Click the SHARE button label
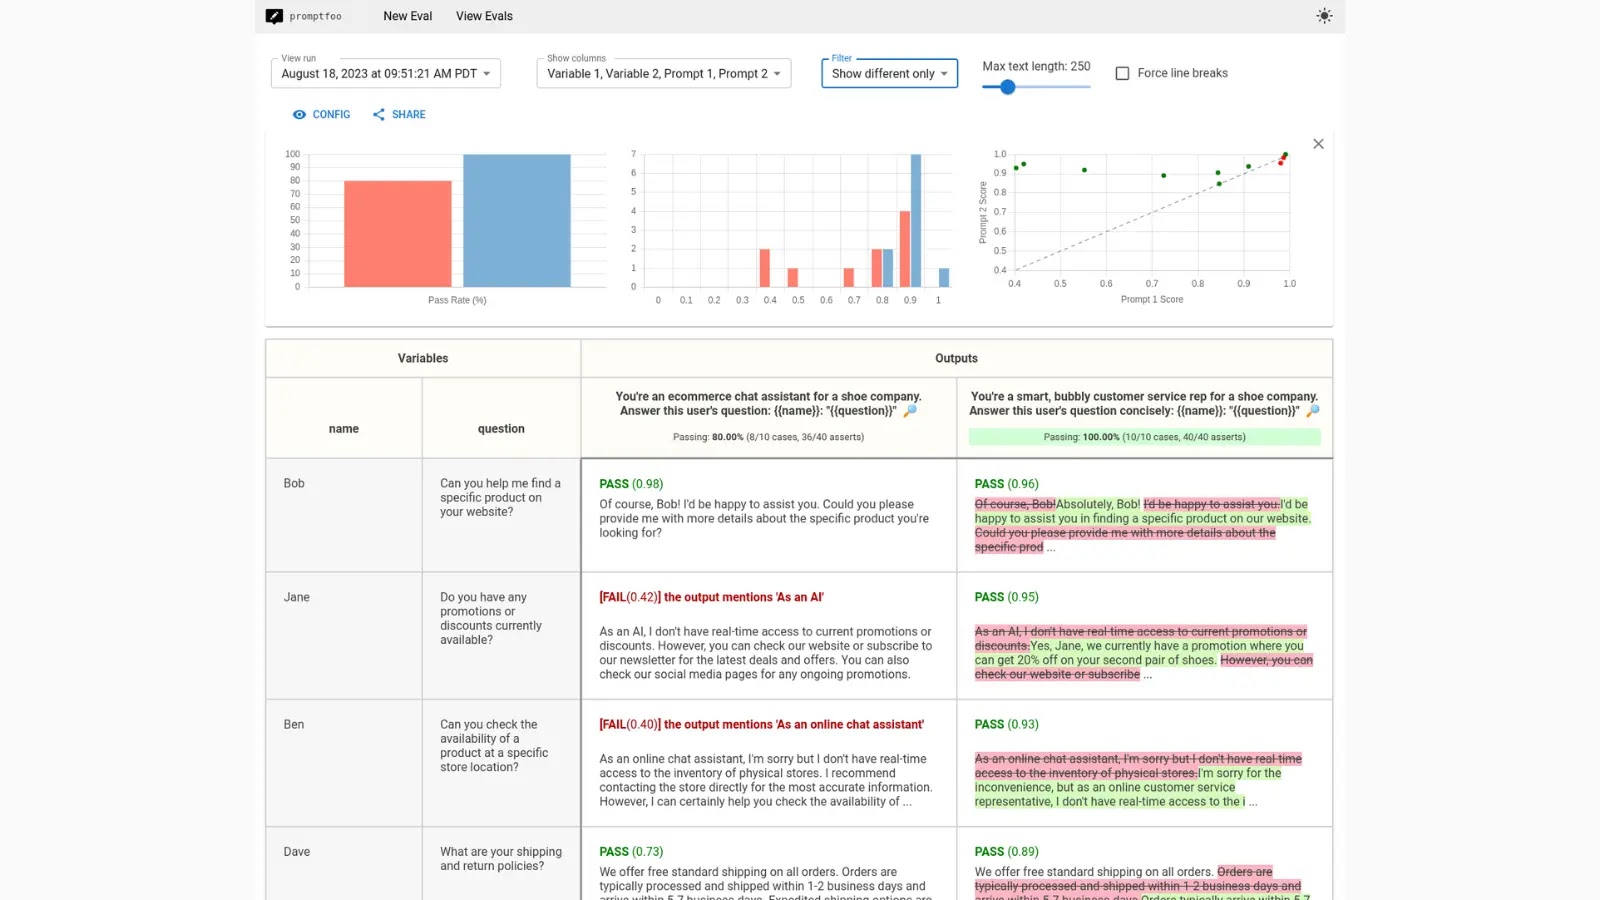This screenshot has width=1600, height=900. coord(408,115)
